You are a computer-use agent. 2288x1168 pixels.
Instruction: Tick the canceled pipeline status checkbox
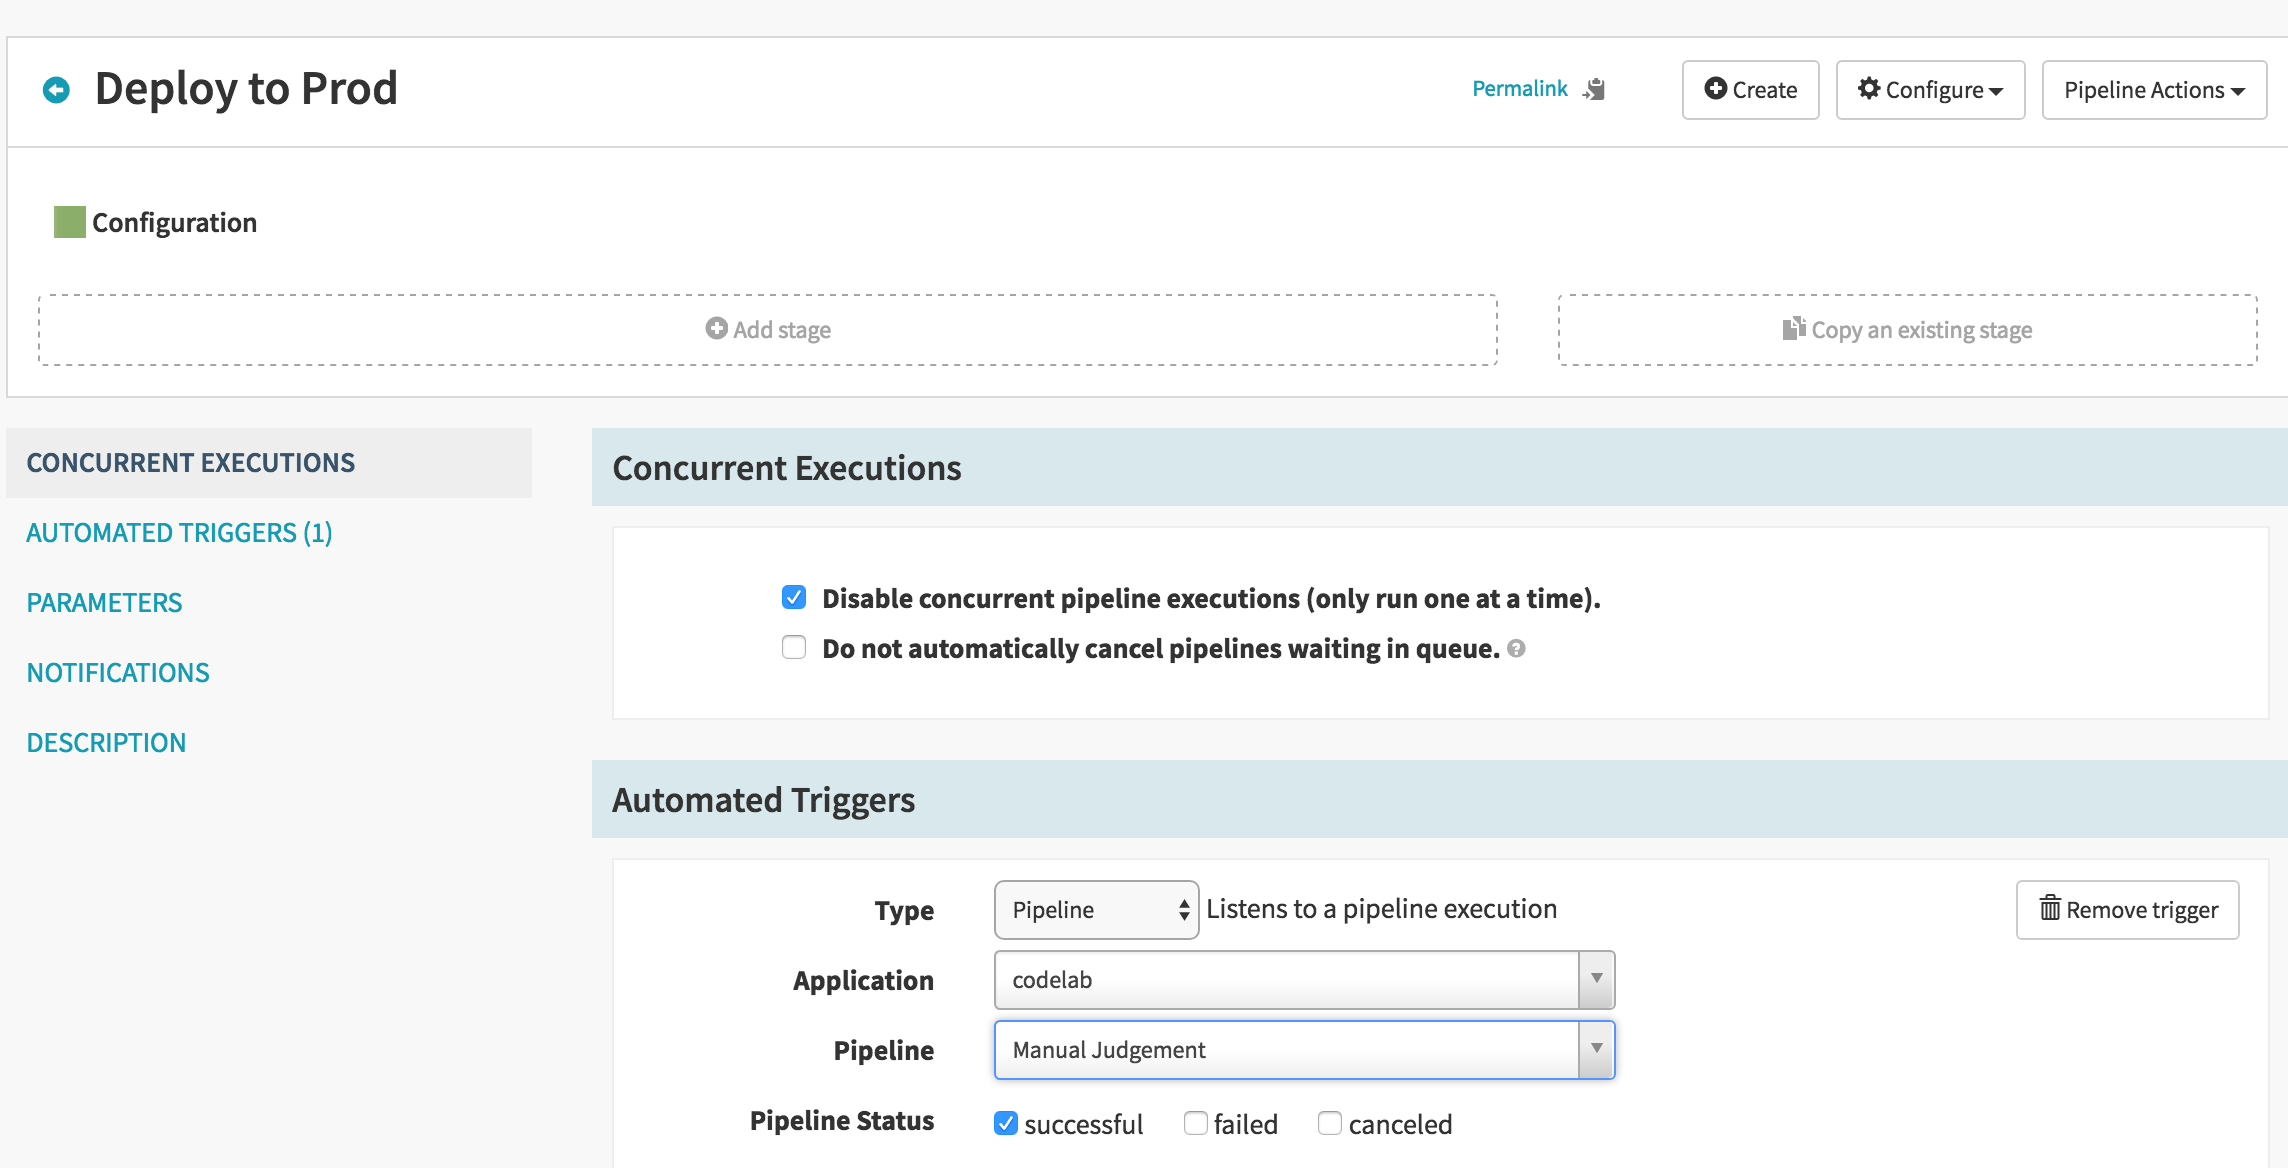coord(1330,1123)
